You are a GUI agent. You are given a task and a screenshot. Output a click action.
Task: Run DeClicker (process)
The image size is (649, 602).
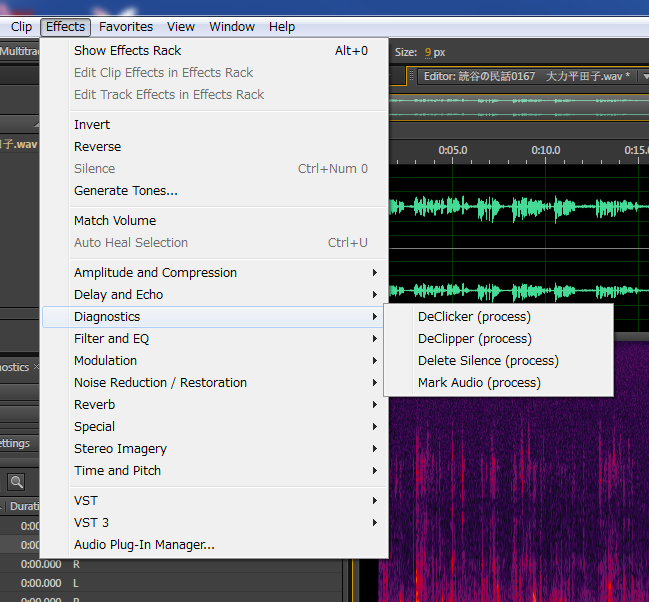499,317
